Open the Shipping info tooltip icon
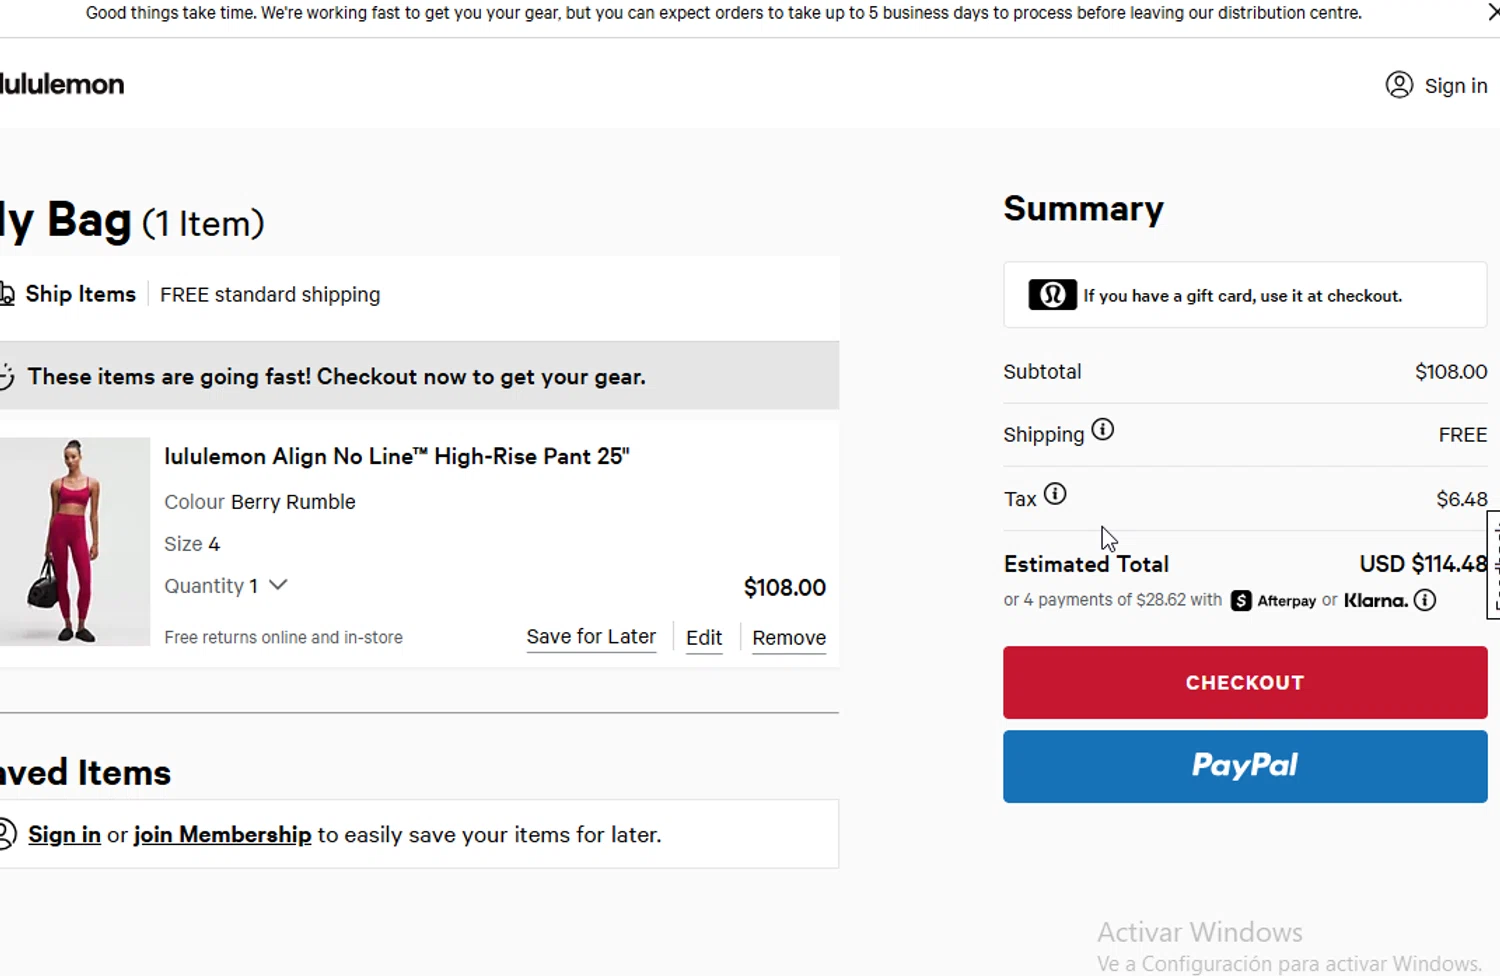The image size is (1500, 976). coord(1102,430)
